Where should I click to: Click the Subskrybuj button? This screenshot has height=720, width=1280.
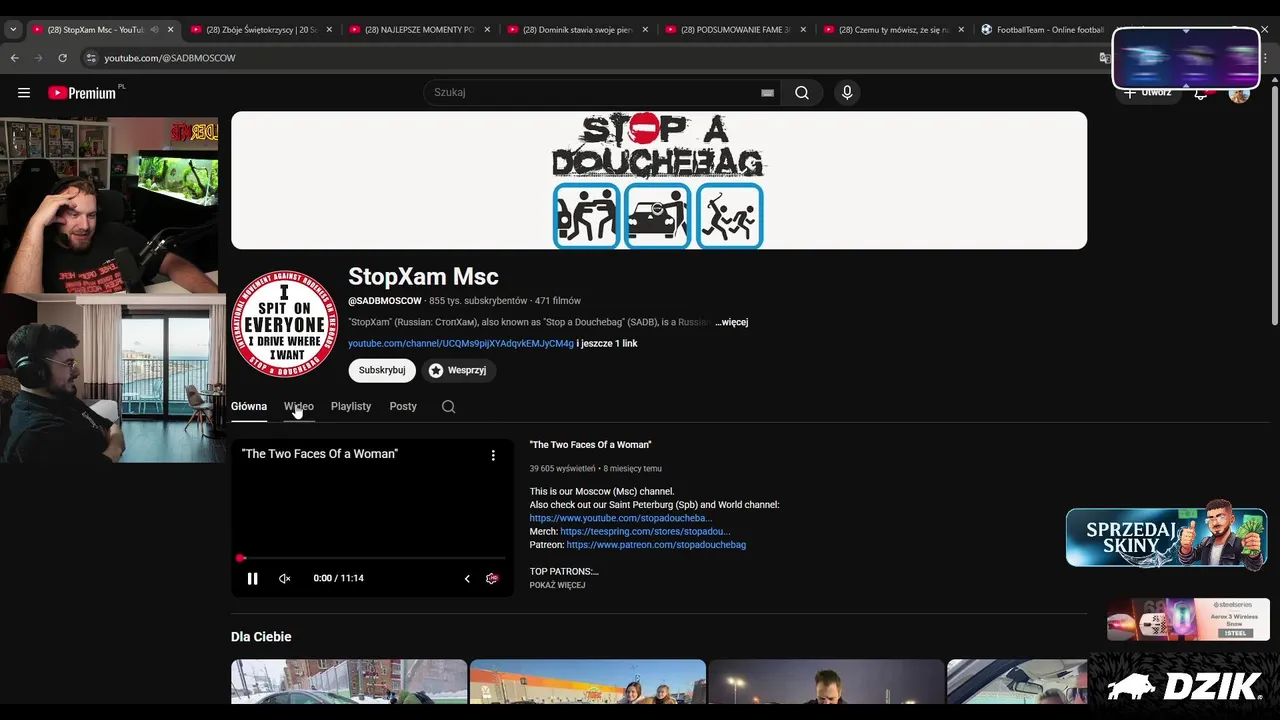pyautogui.click(x=382, y=370)
